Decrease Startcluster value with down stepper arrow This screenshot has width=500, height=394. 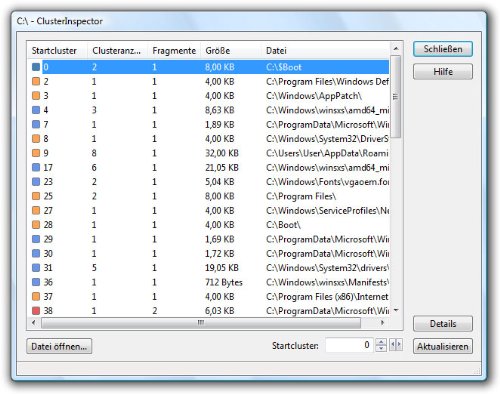pyautogui.click(x=381, y=348)
